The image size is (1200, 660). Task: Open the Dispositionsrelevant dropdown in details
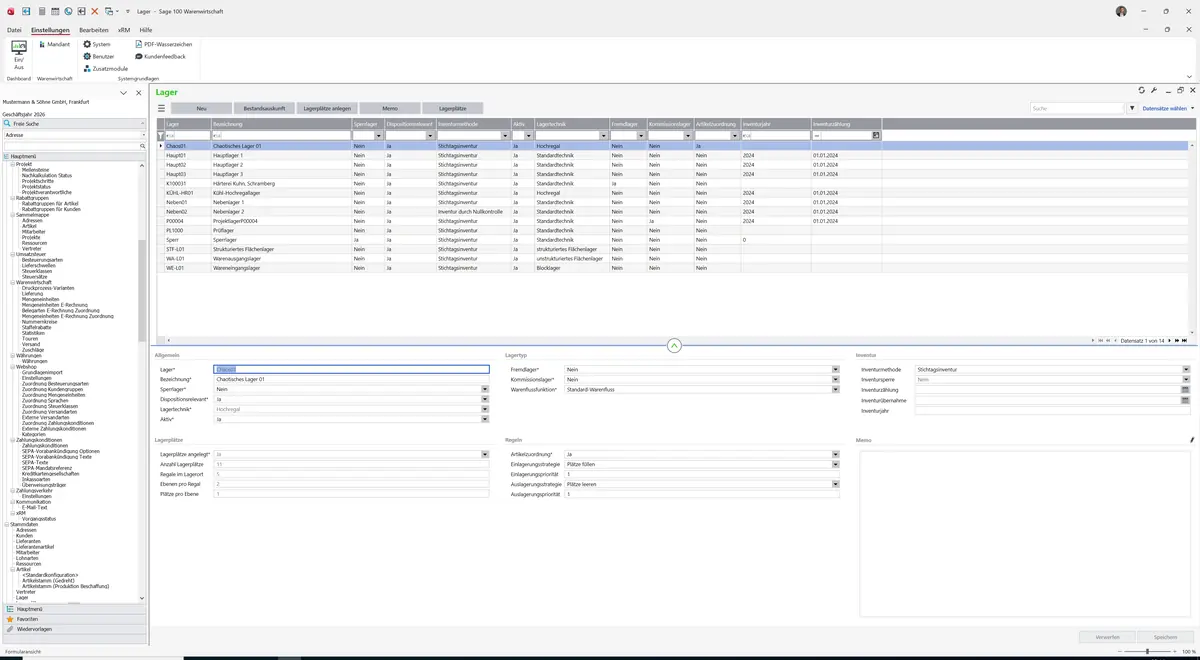point(485,399)
